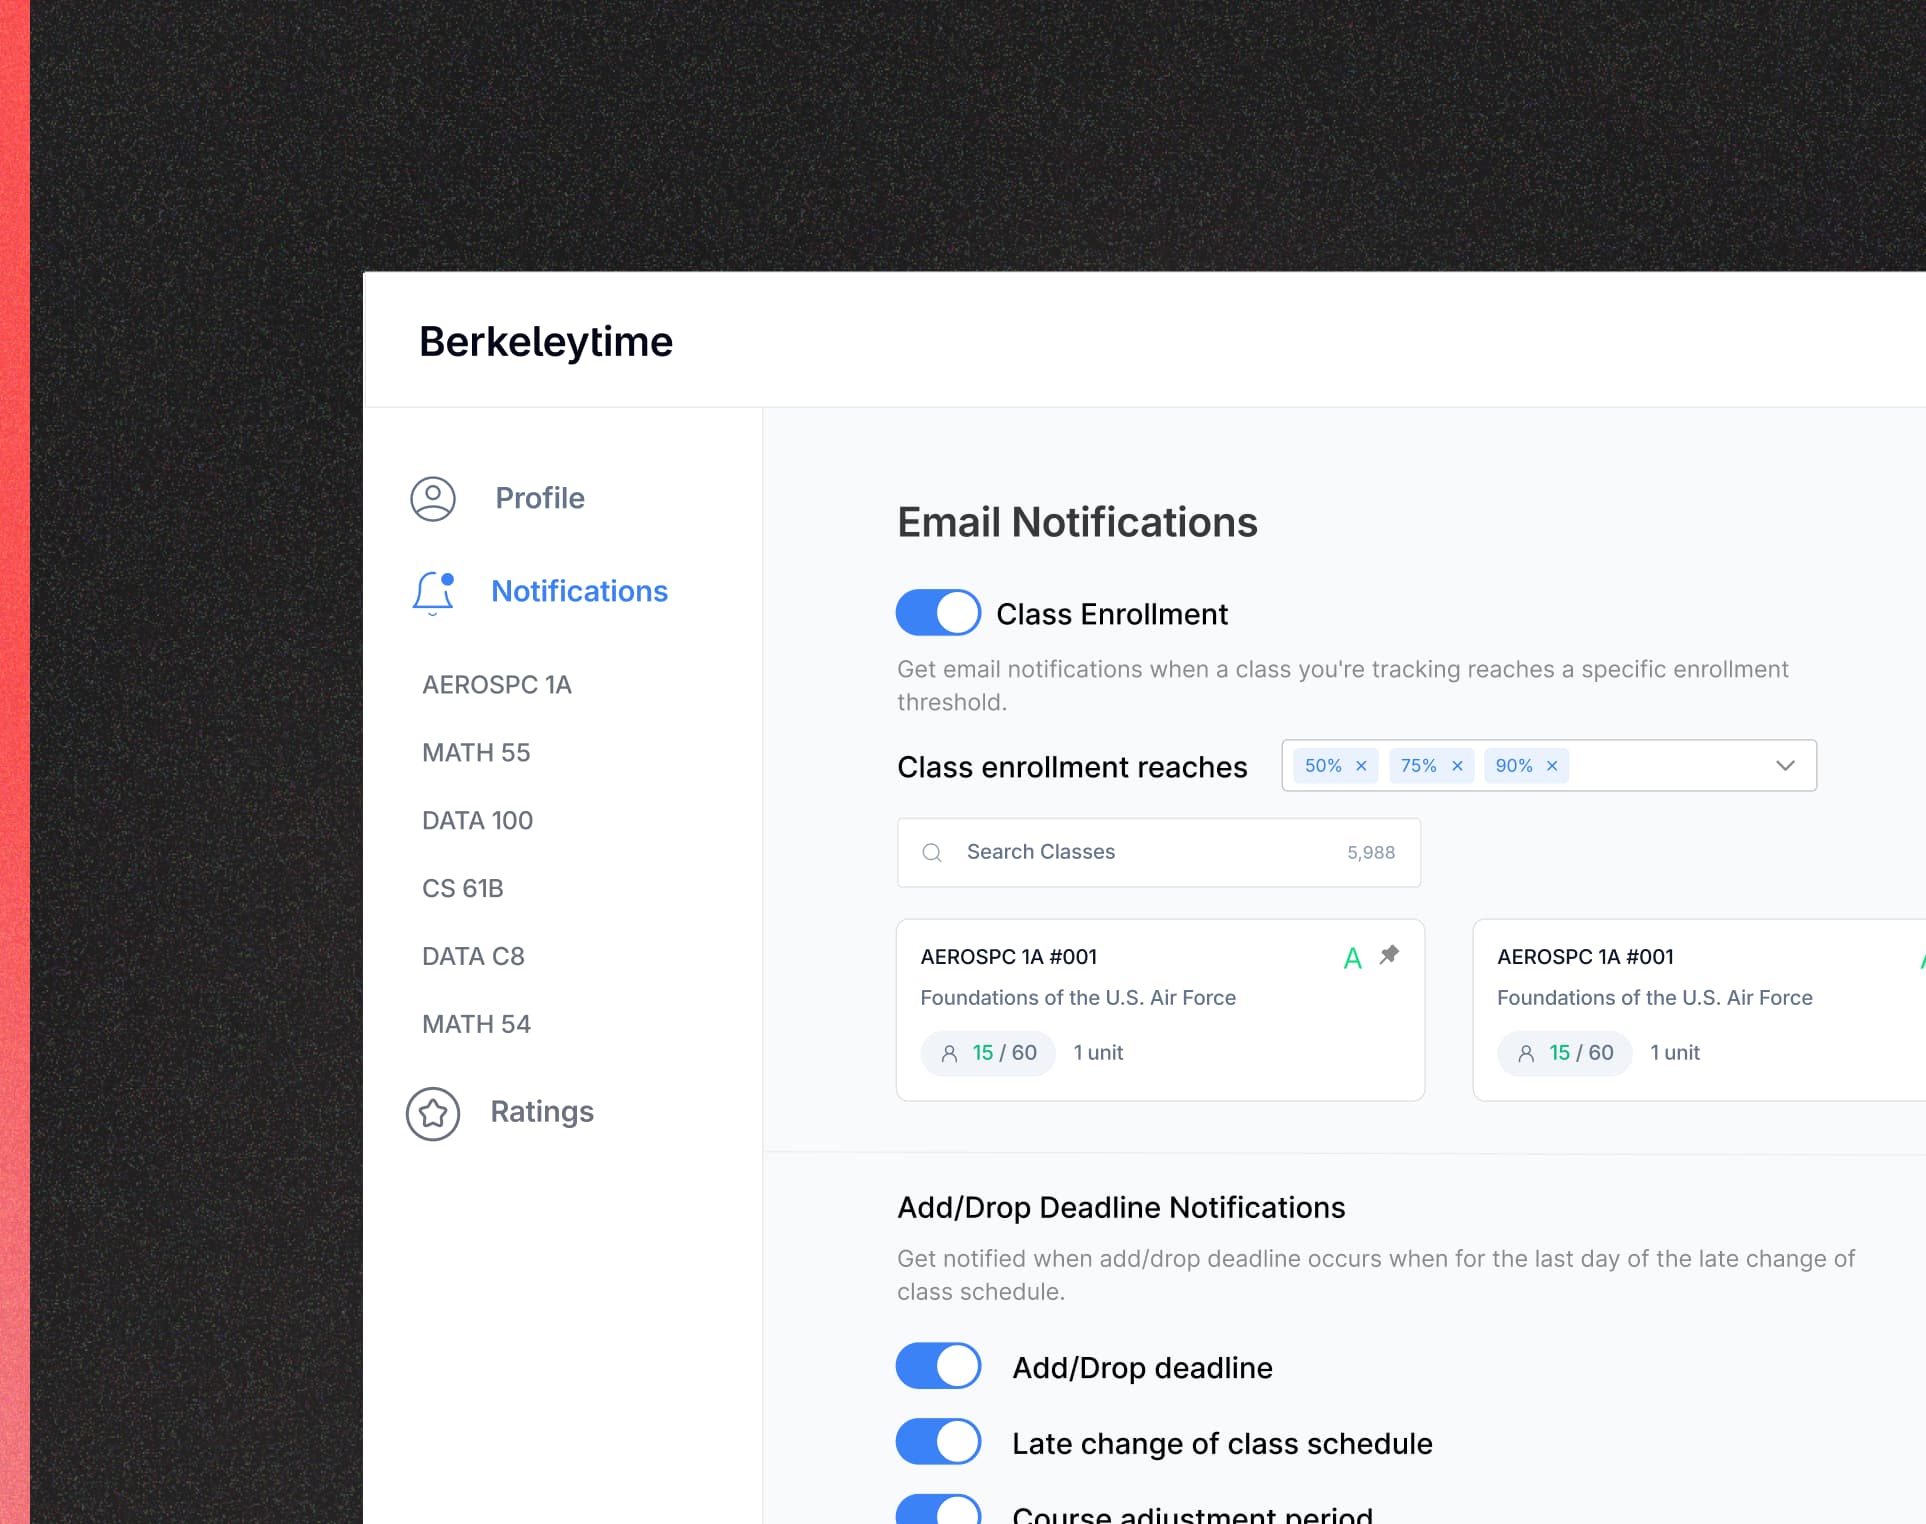Click the Berkeleytime logo title
The height and width of the screenshot is (1524, 1926).
pos(546,342)
